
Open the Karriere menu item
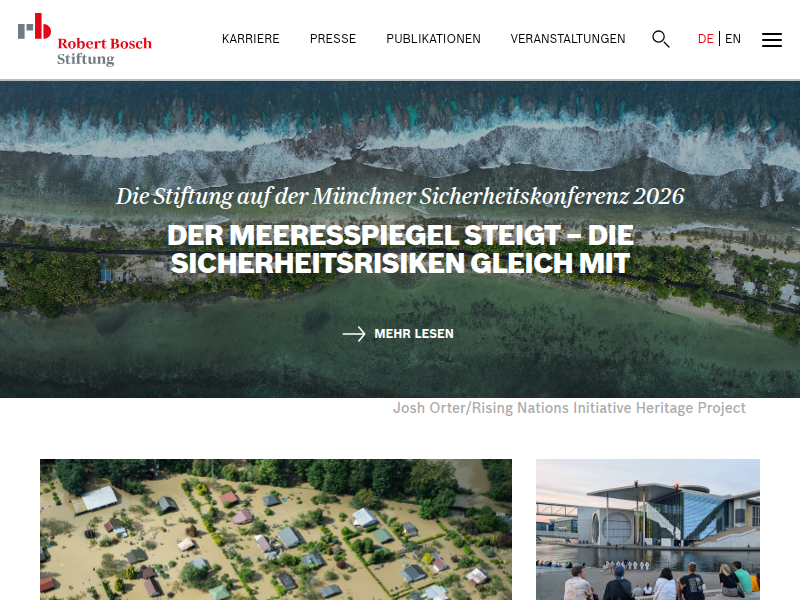tap(251, 39)
